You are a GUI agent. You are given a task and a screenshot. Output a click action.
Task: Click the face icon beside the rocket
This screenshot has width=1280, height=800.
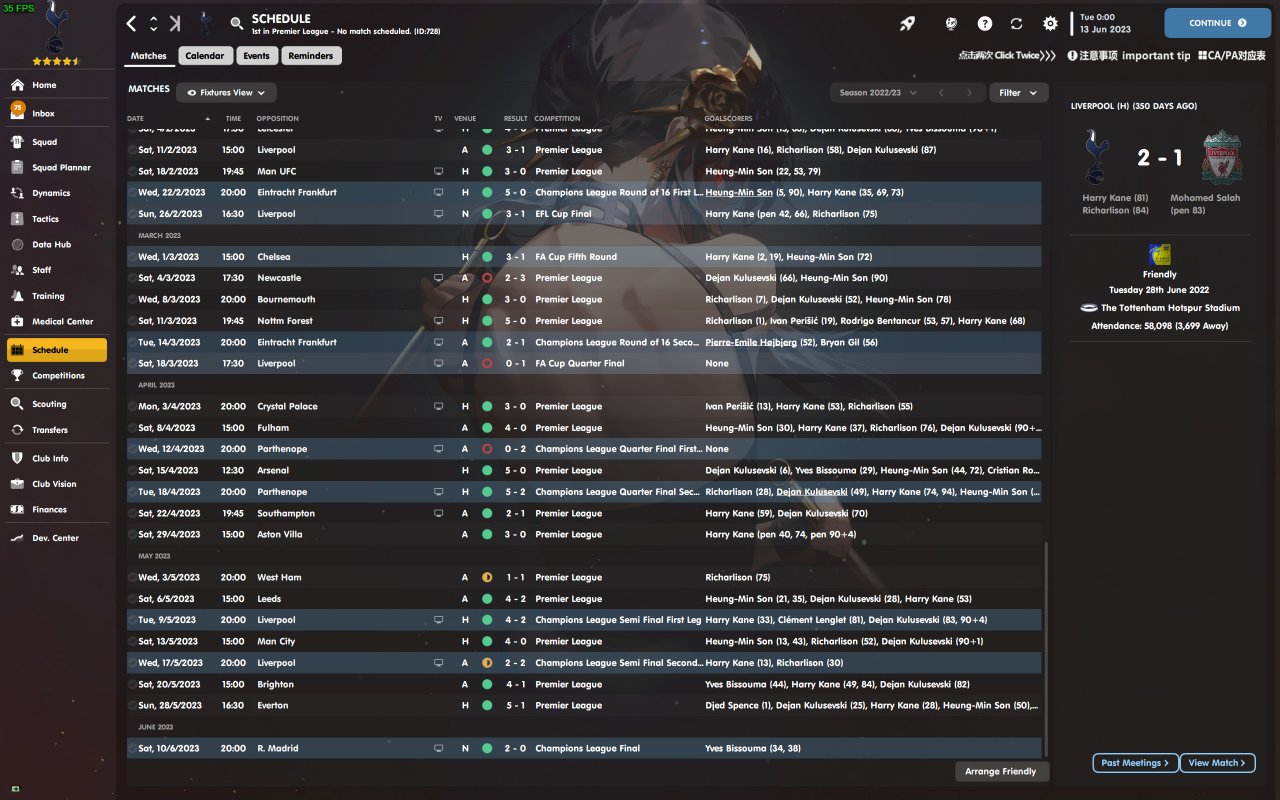(x=952, y=23)
